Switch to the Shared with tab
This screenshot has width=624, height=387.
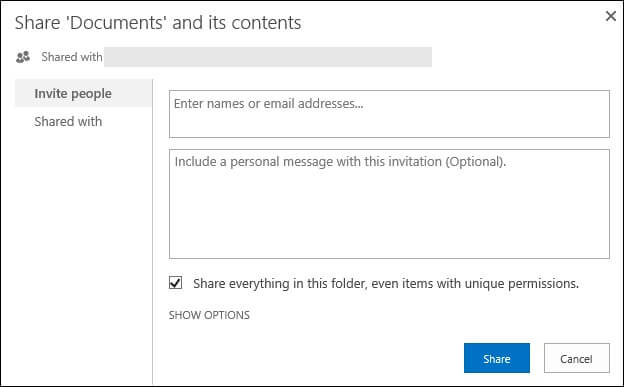click(68, 121)
